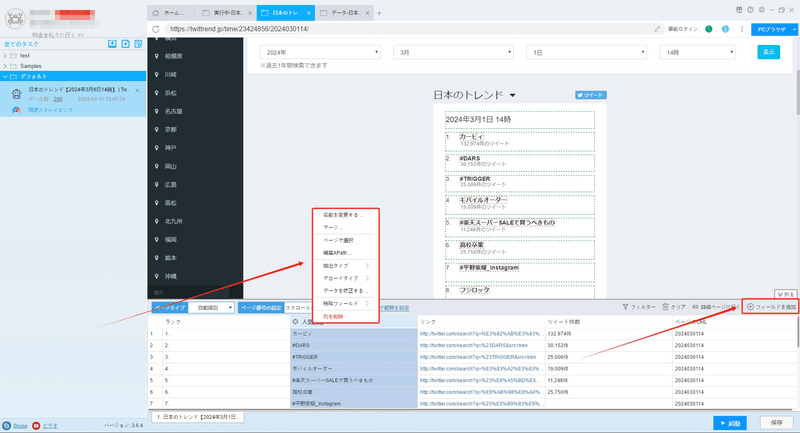Click the フィルター filter icon
The image size is (800, 433).
tap(626, 307)
